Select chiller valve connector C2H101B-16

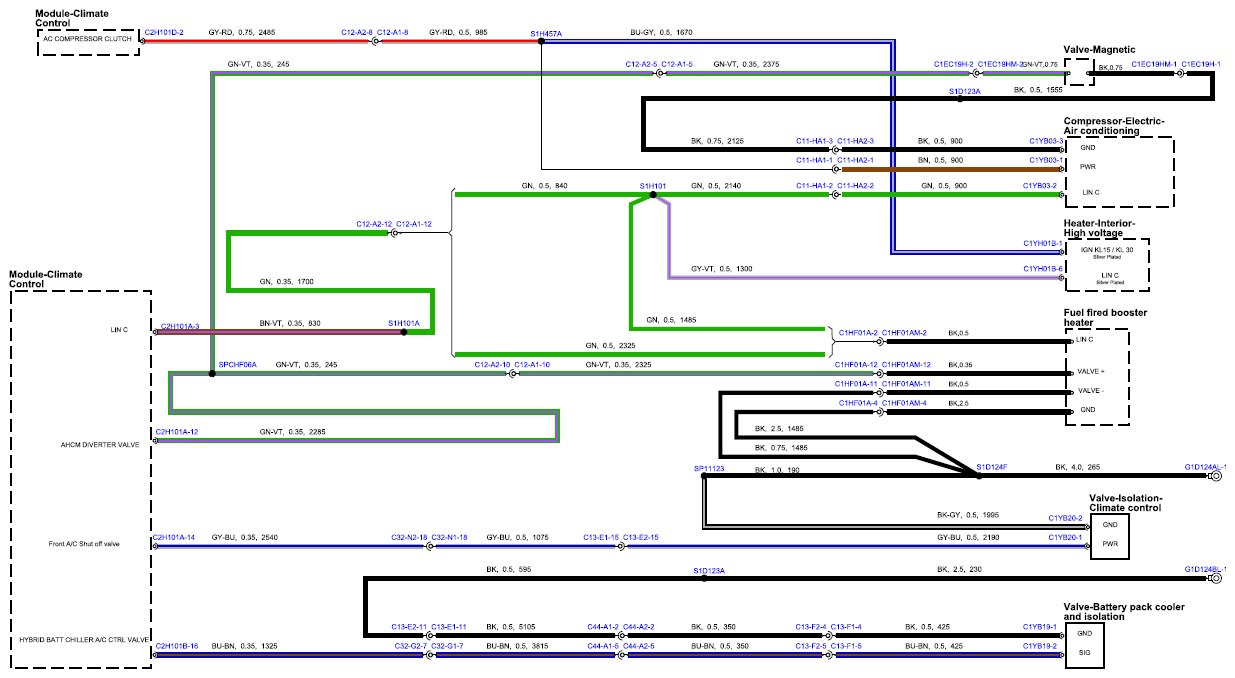(x=177, y=646)
